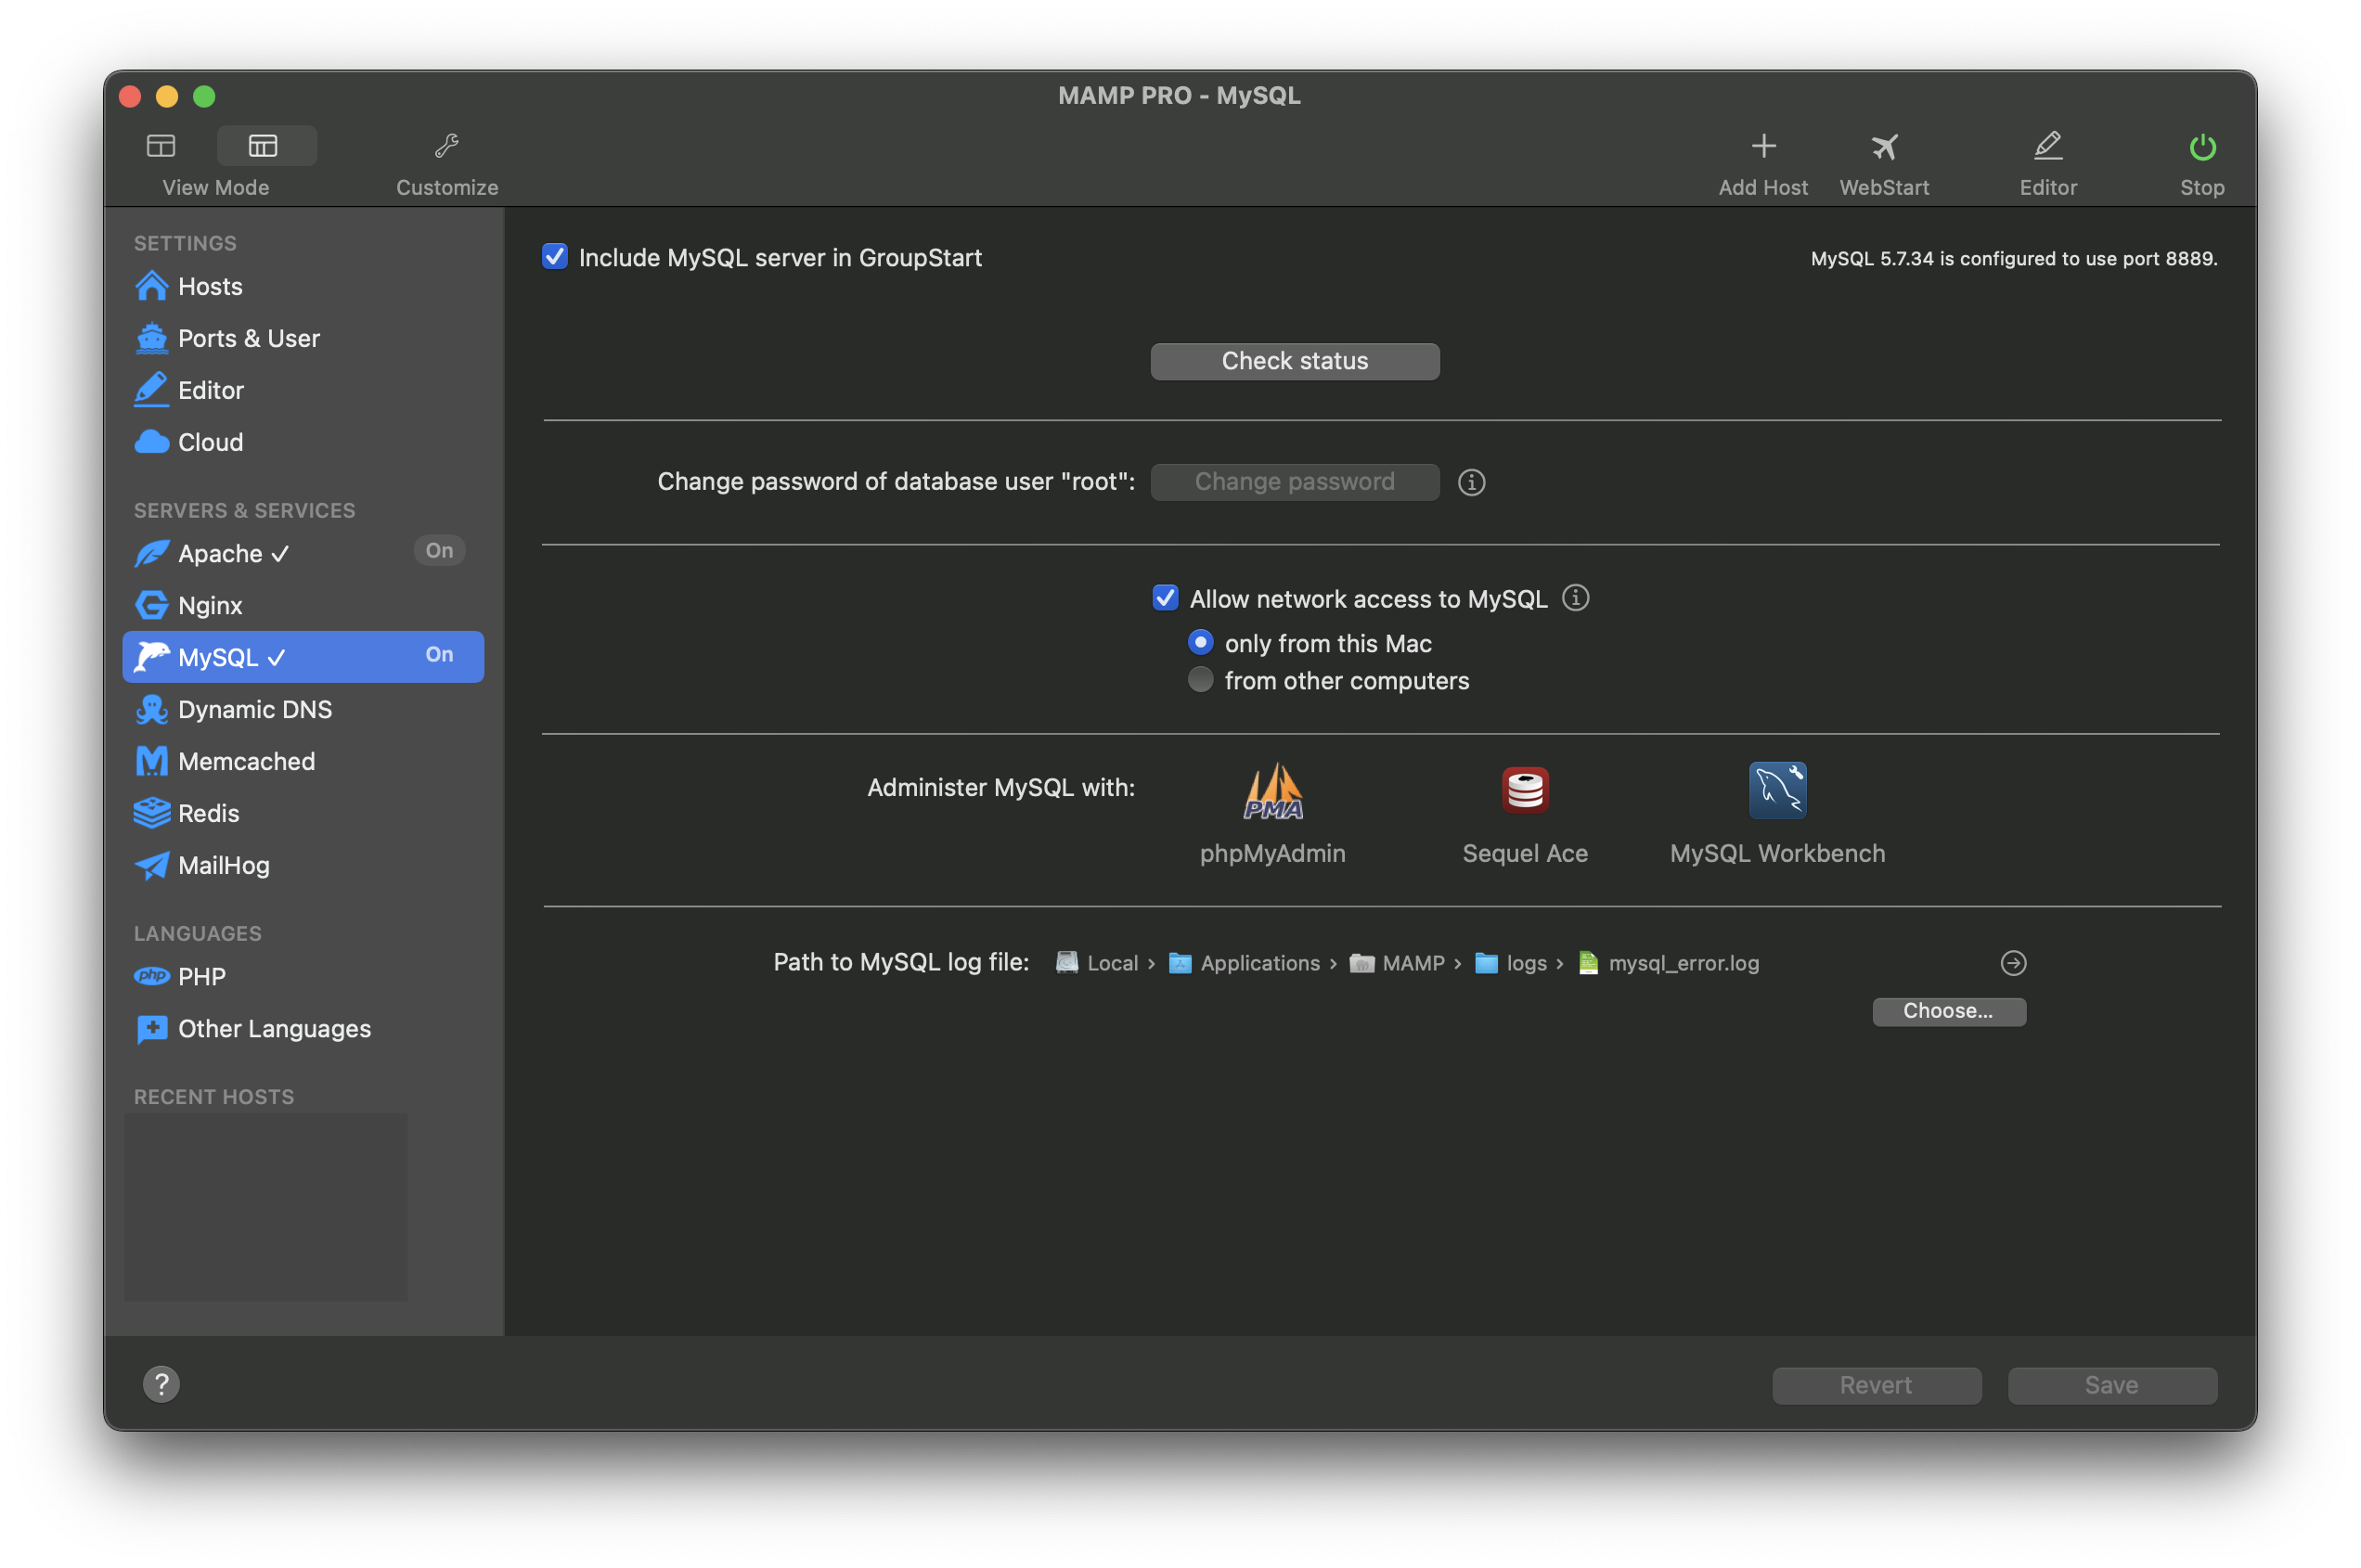Click Check status for MySQL

click(1294, 361)
